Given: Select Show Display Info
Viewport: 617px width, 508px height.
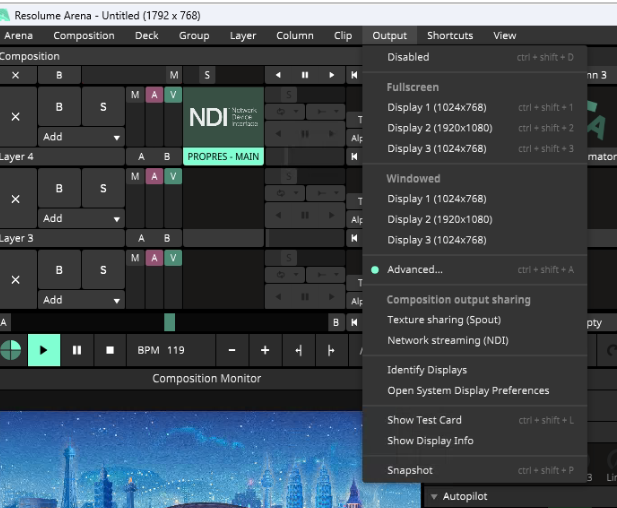Looking at the screenshot, I should (x=475, y=441).
